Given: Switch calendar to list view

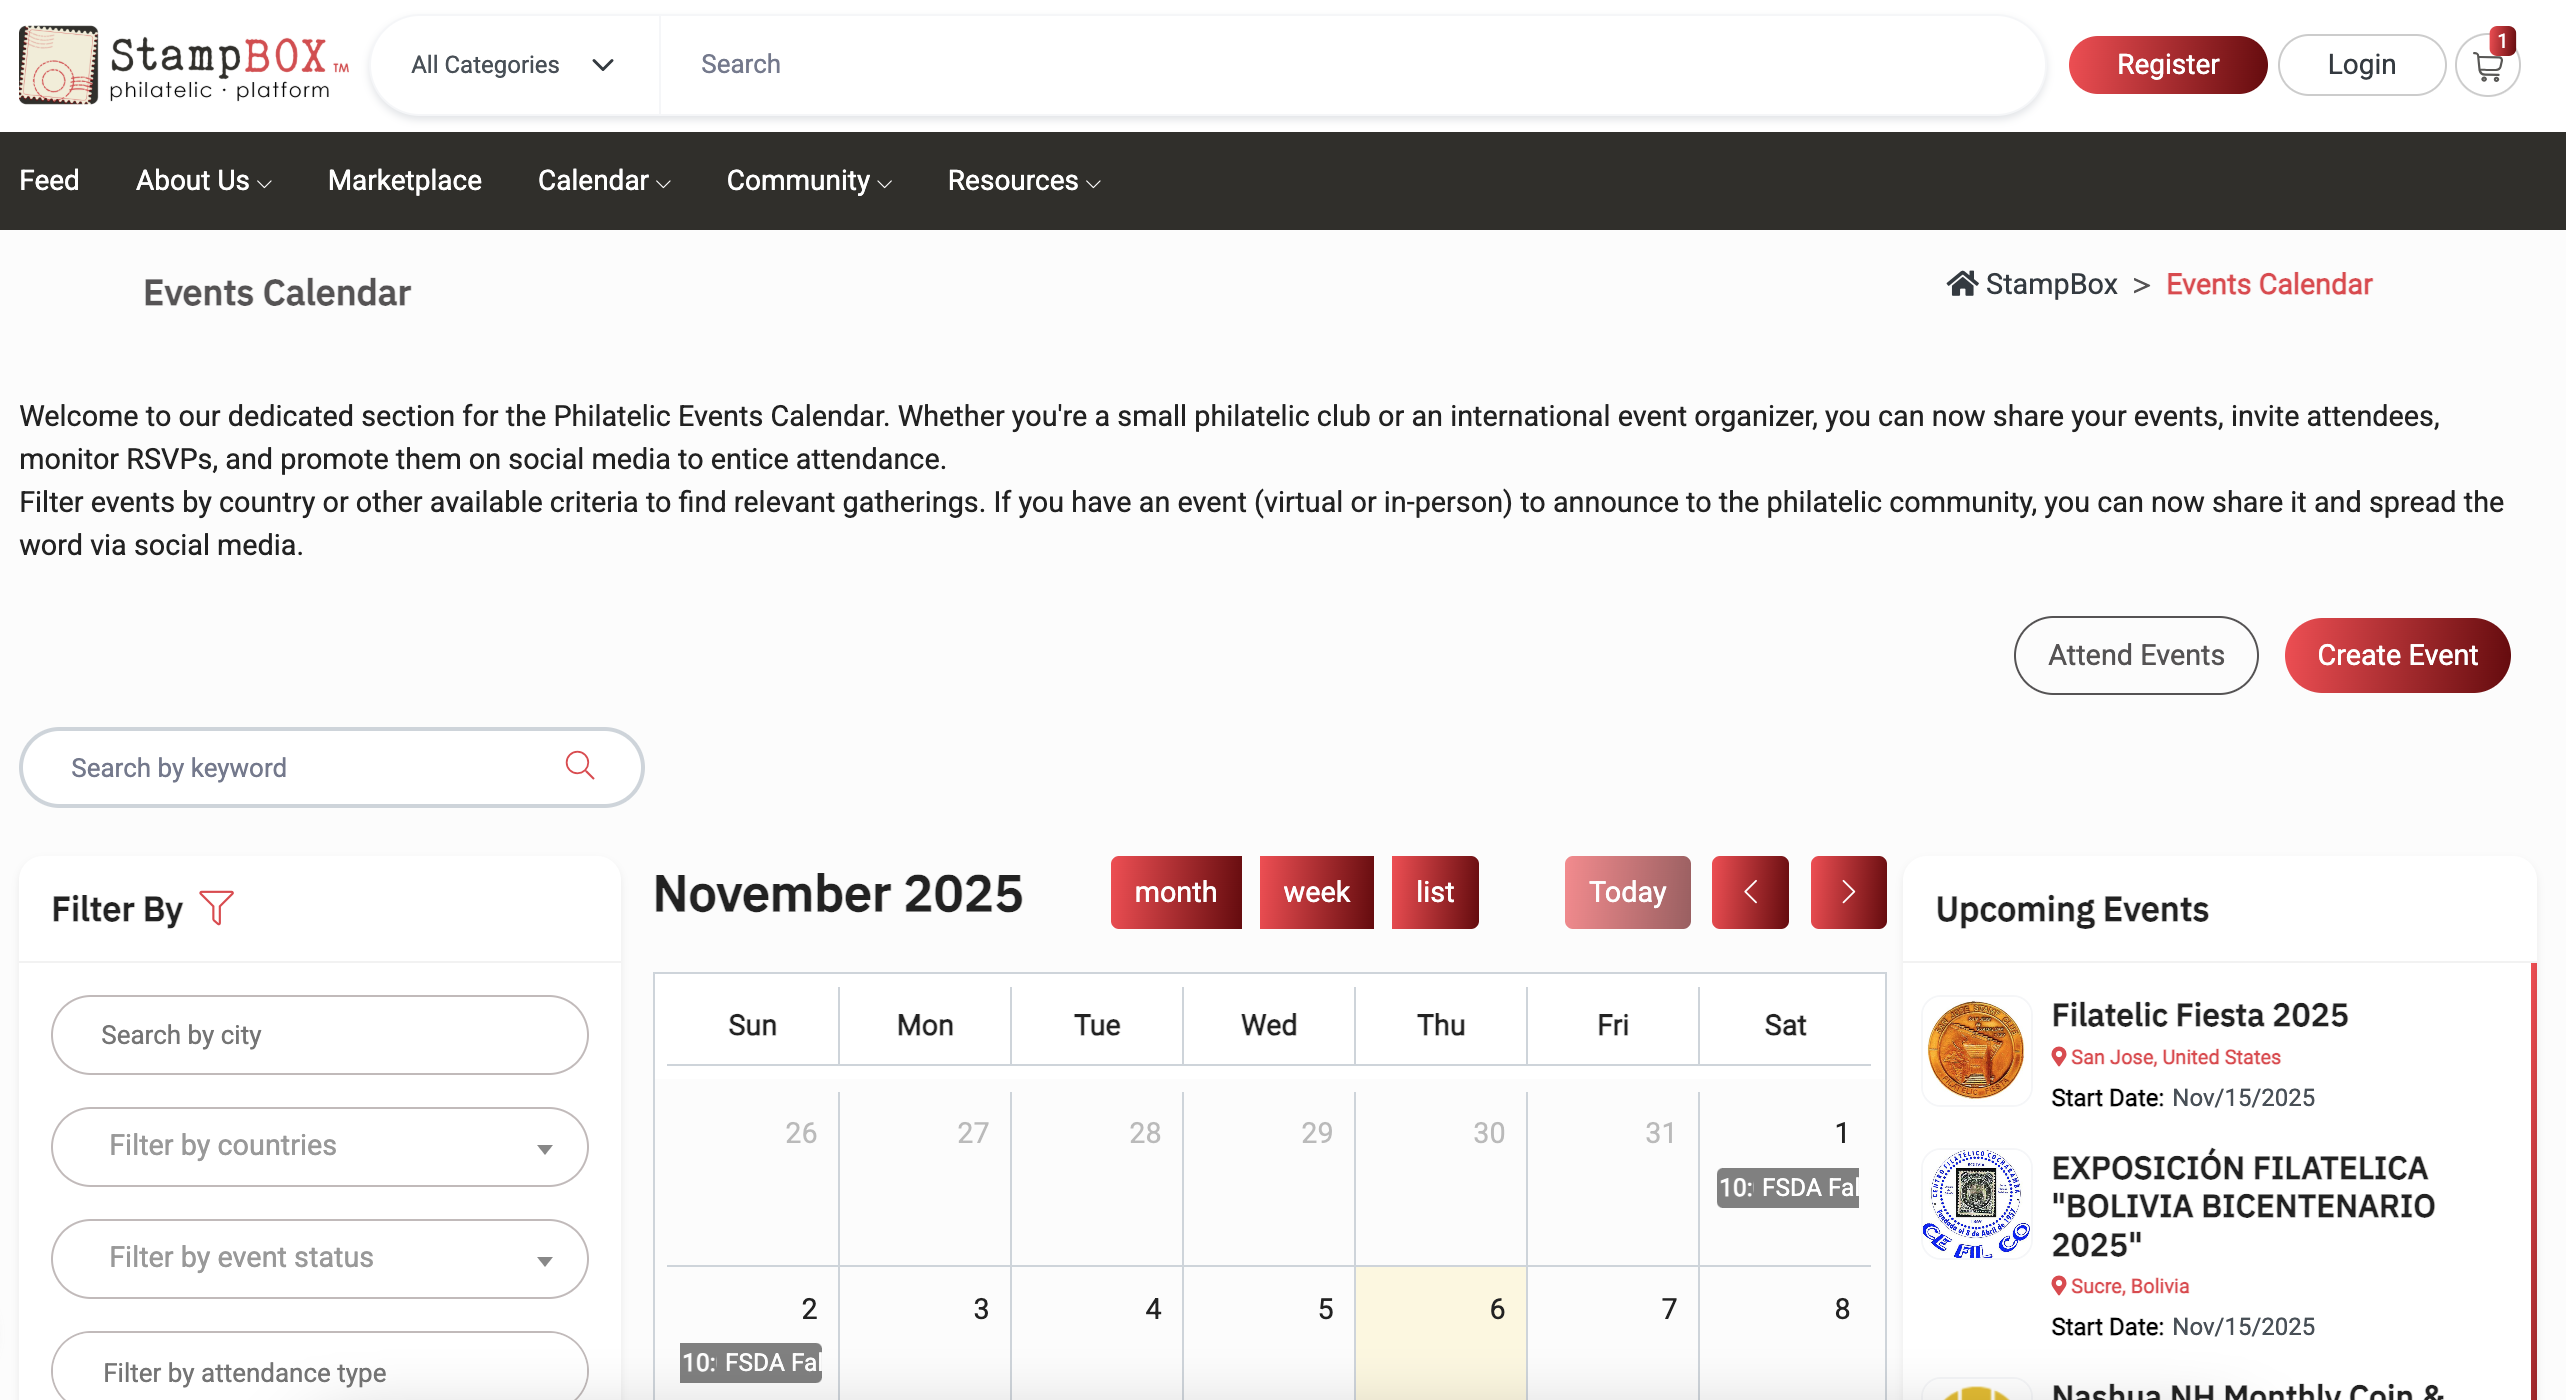Looking at the screenshot, I should tap(1434, 892).
